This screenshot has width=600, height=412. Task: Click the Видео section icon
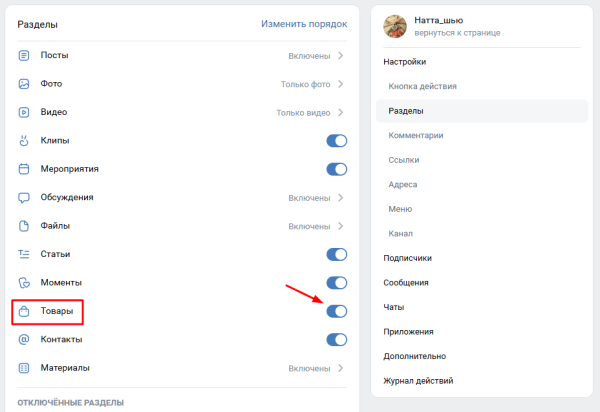(24, 112)
